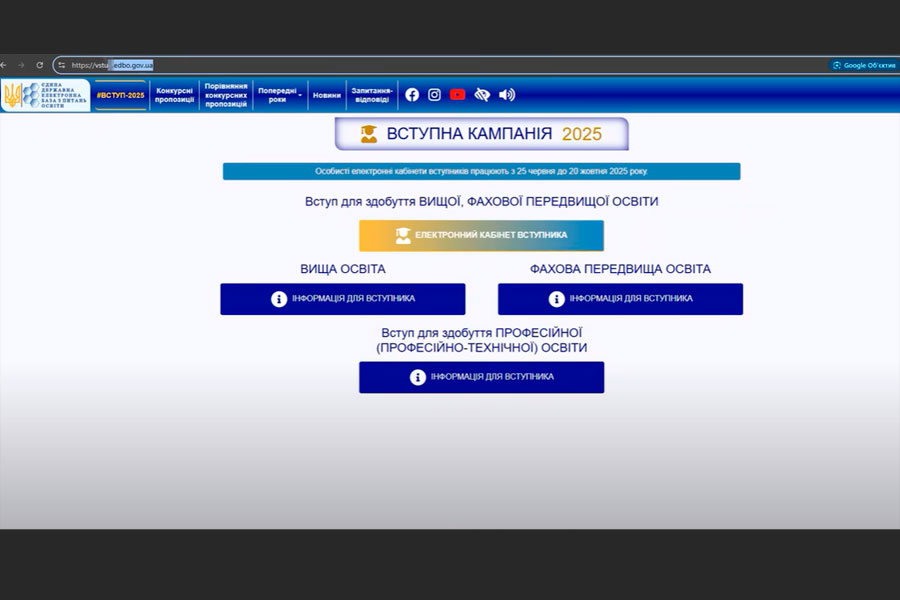Viewport: 900px width, 600px height.
Task: Open the Новини menu item
Action: coord(326,95)
